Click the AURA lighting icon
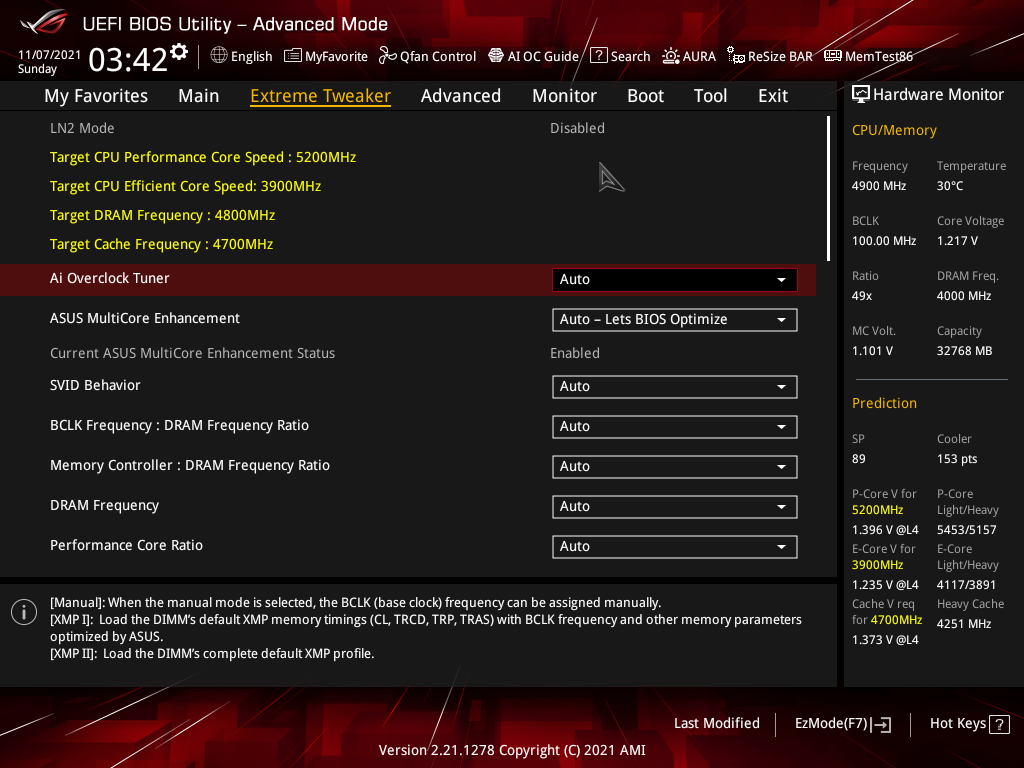 671,56
